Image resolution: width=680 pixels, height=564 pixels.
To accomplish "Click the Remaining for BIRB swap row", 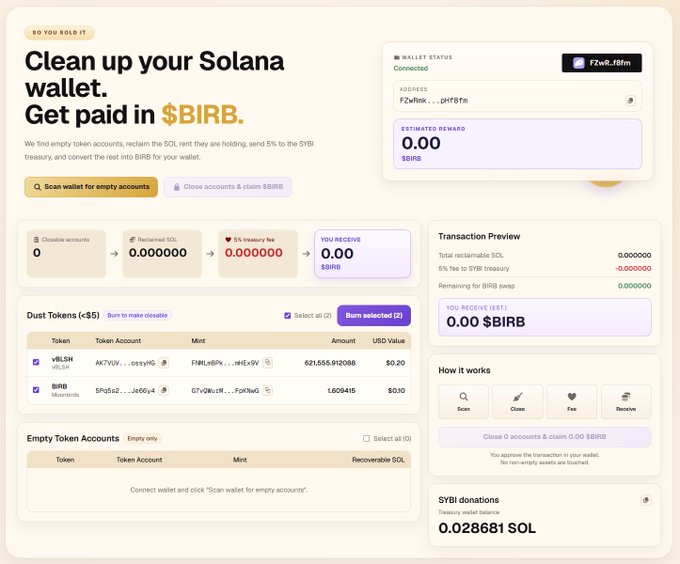I will 545,286.
